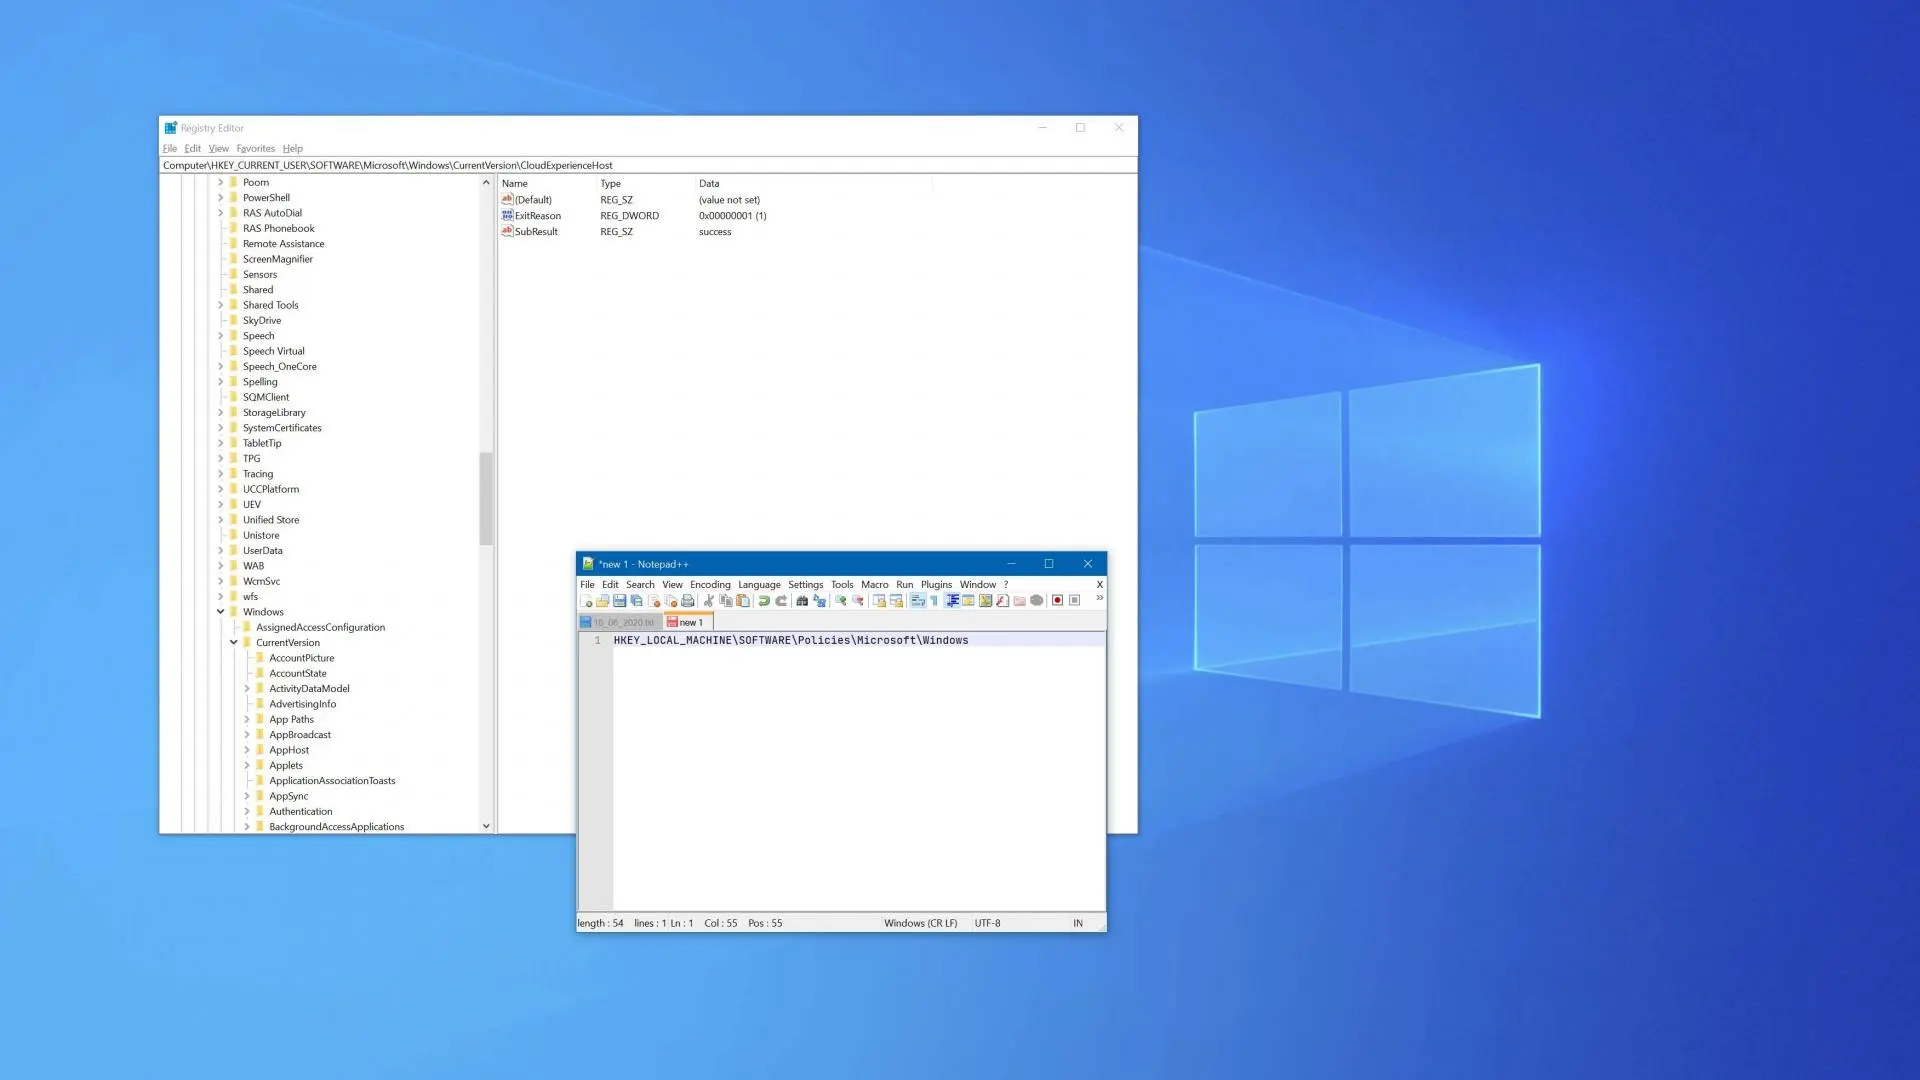Viewport: 1920px width, 1080px height.
Task: Click the Copy icon in Notepad++ toolbar
Action: pyautogui.click(x=726, y=600)
